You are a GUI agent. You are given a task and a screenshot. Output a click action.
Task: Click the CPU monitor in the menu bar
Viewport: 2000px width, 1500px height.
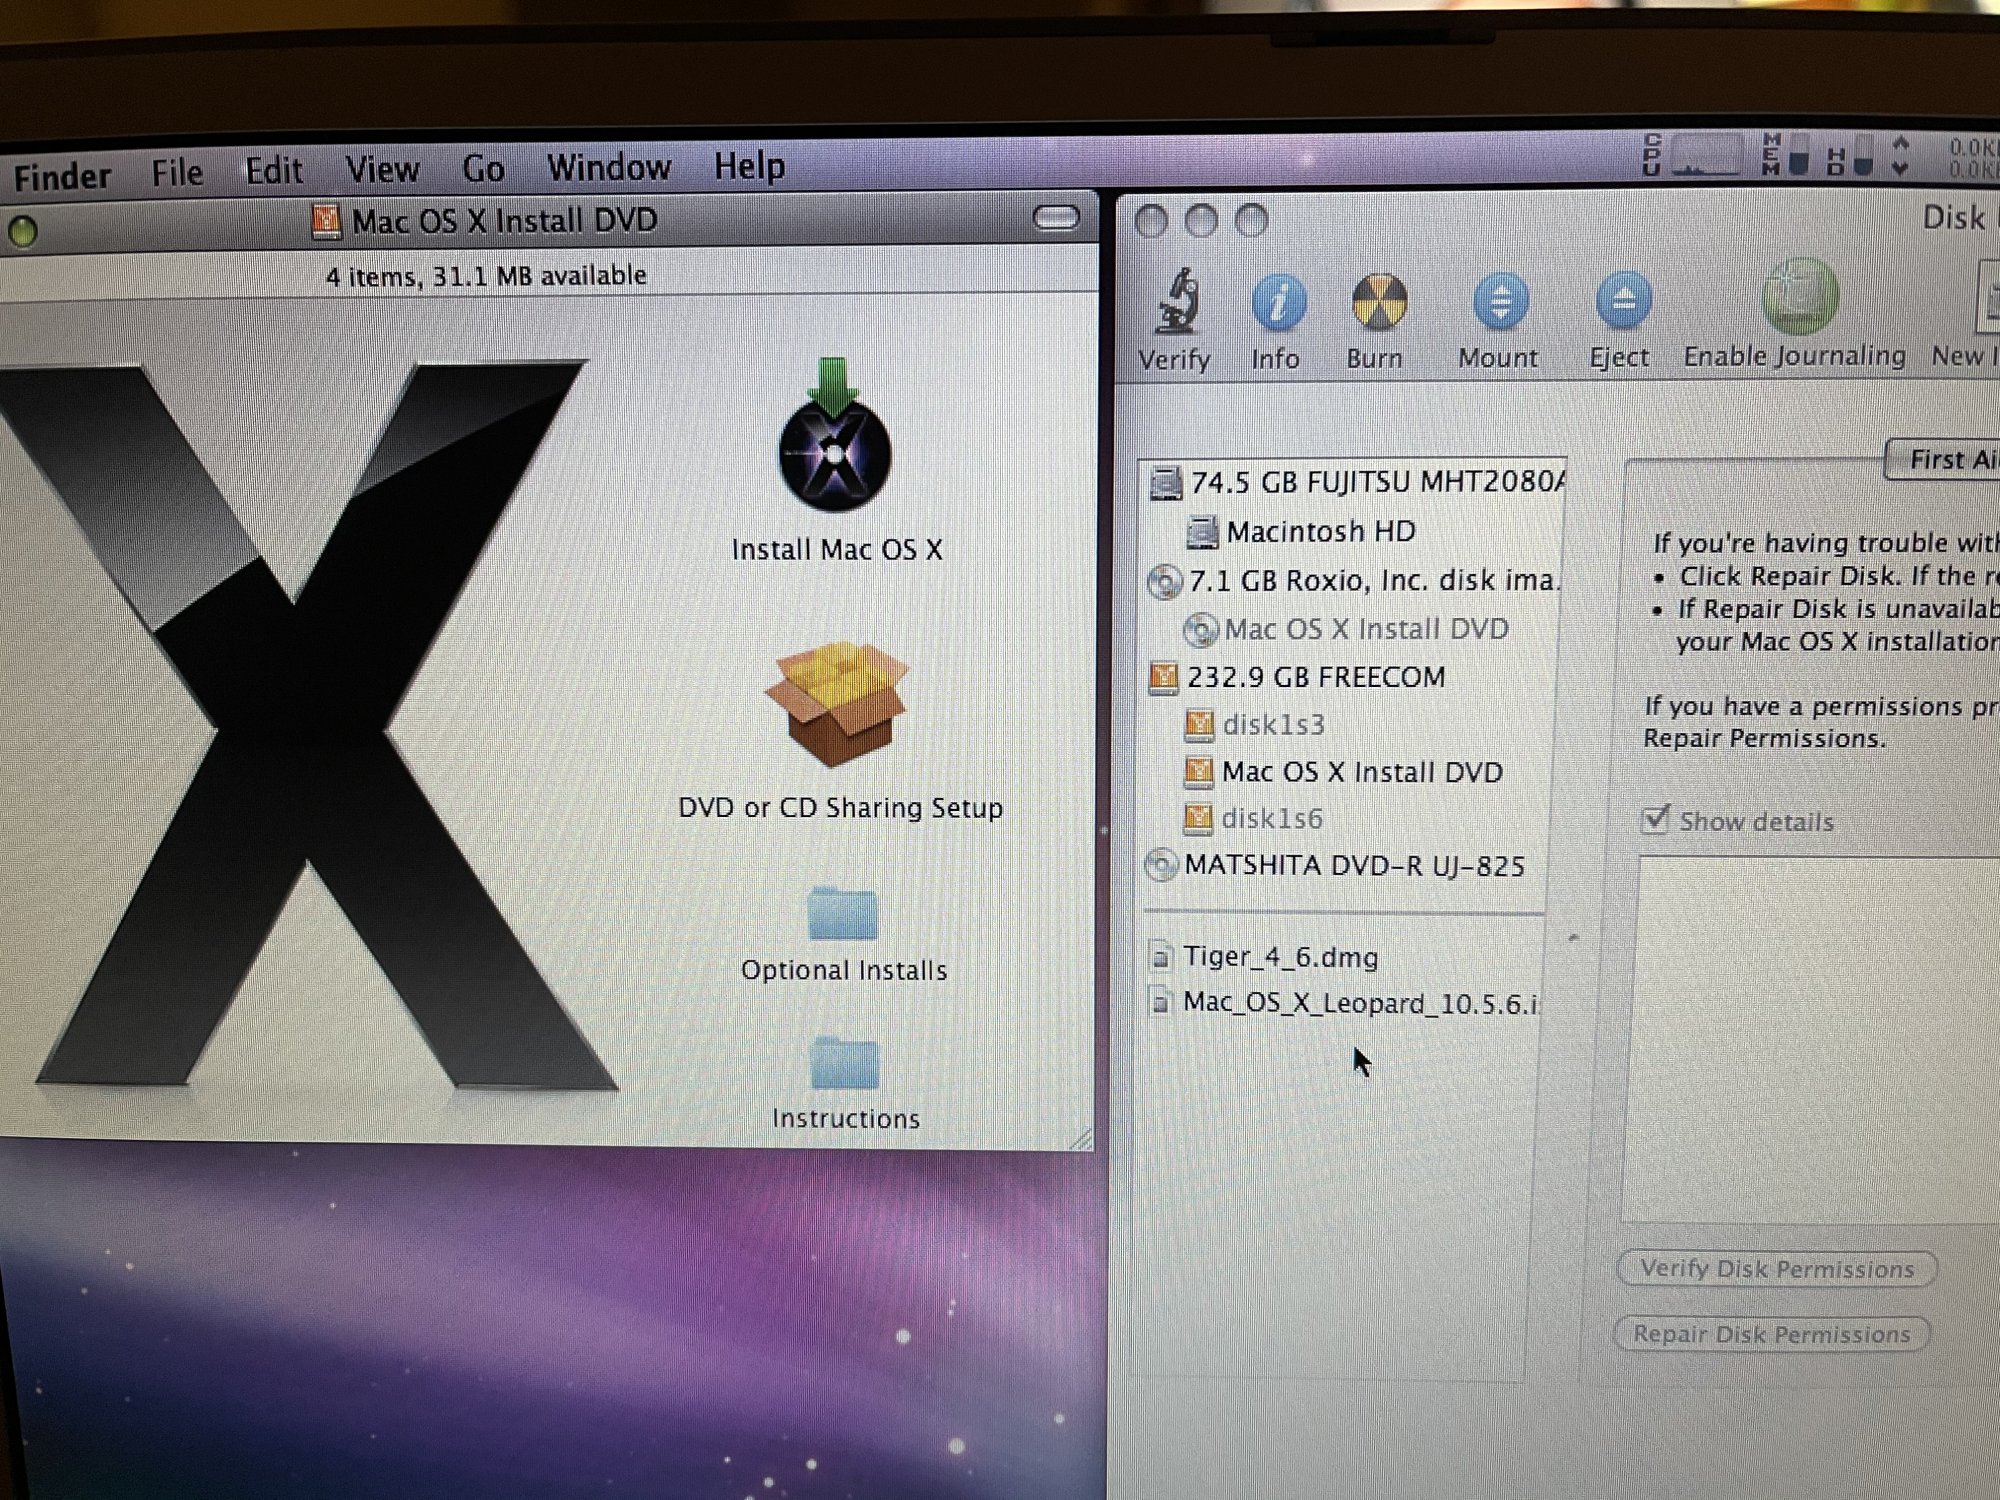pyautogui.click(x=1693, y=156)
